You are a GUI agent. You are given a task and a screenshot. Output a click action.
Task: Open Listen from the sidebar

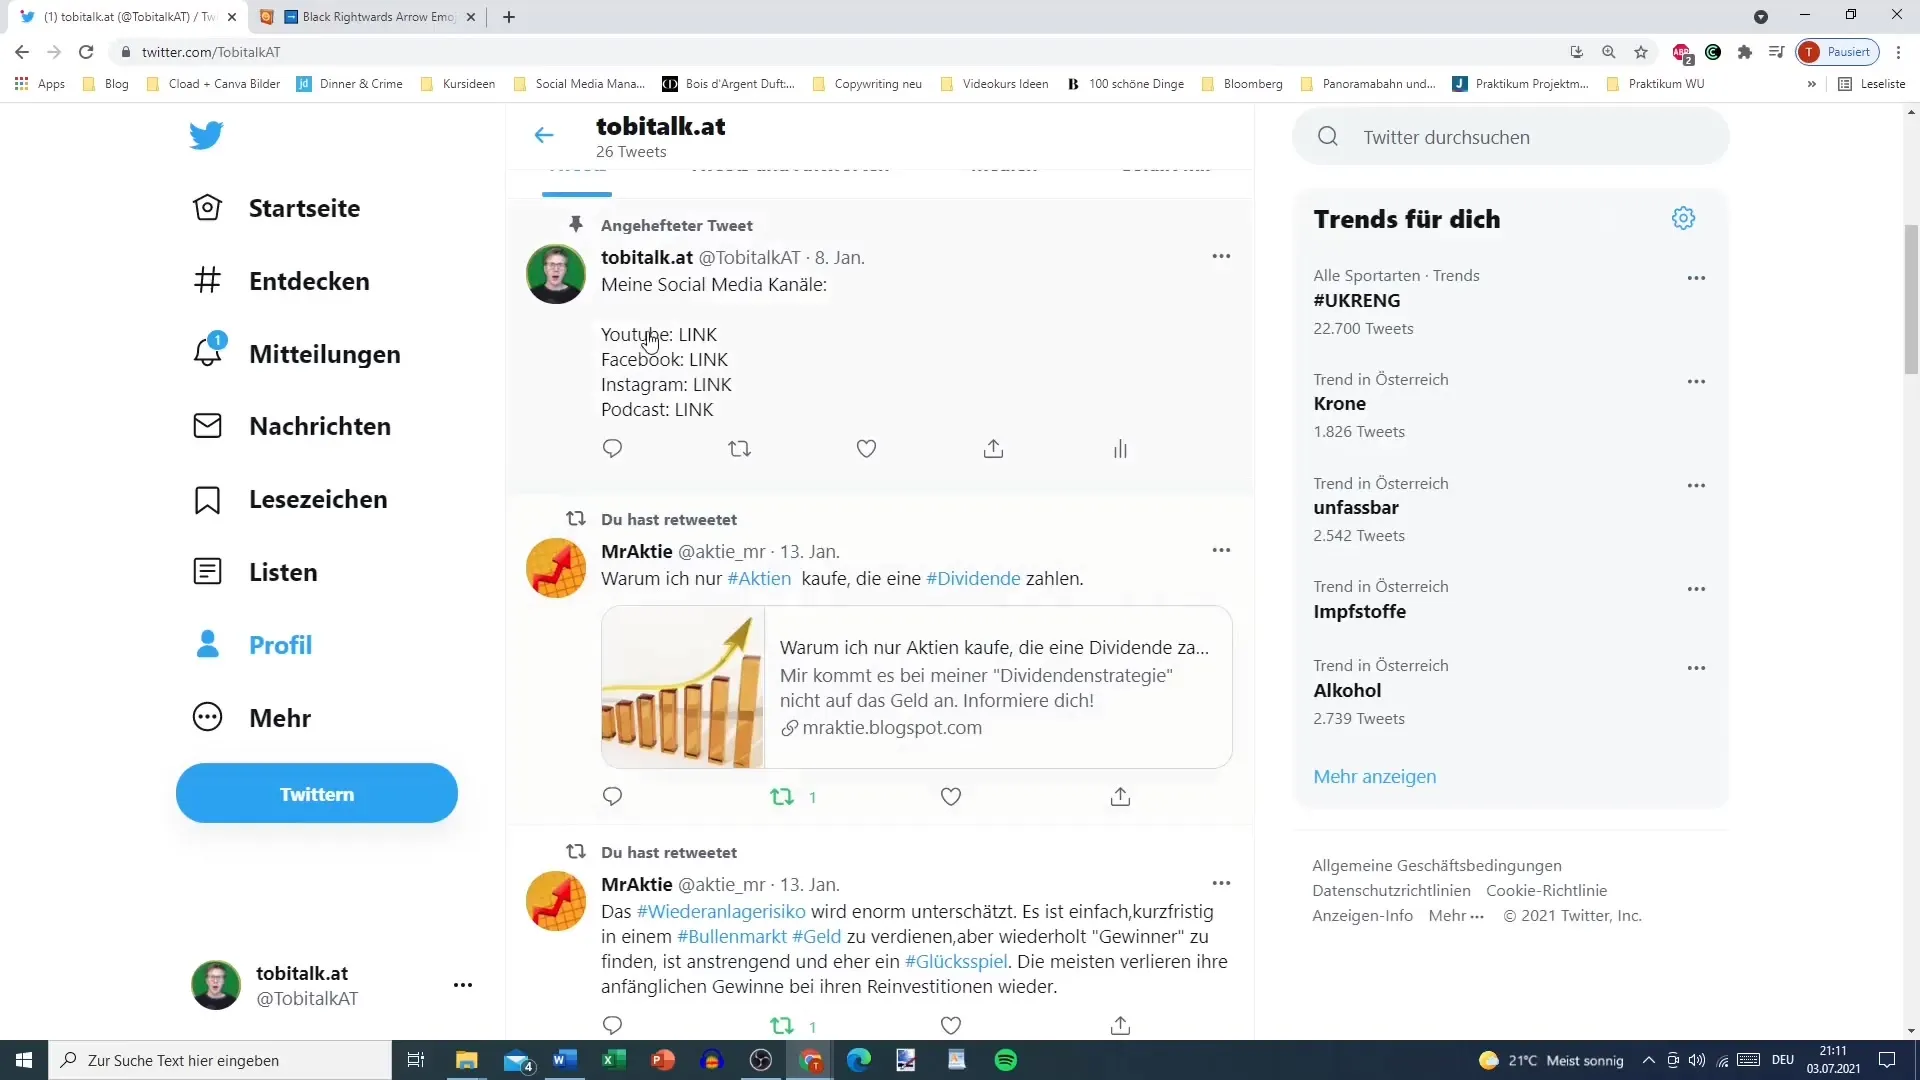(x=255, y=572)
